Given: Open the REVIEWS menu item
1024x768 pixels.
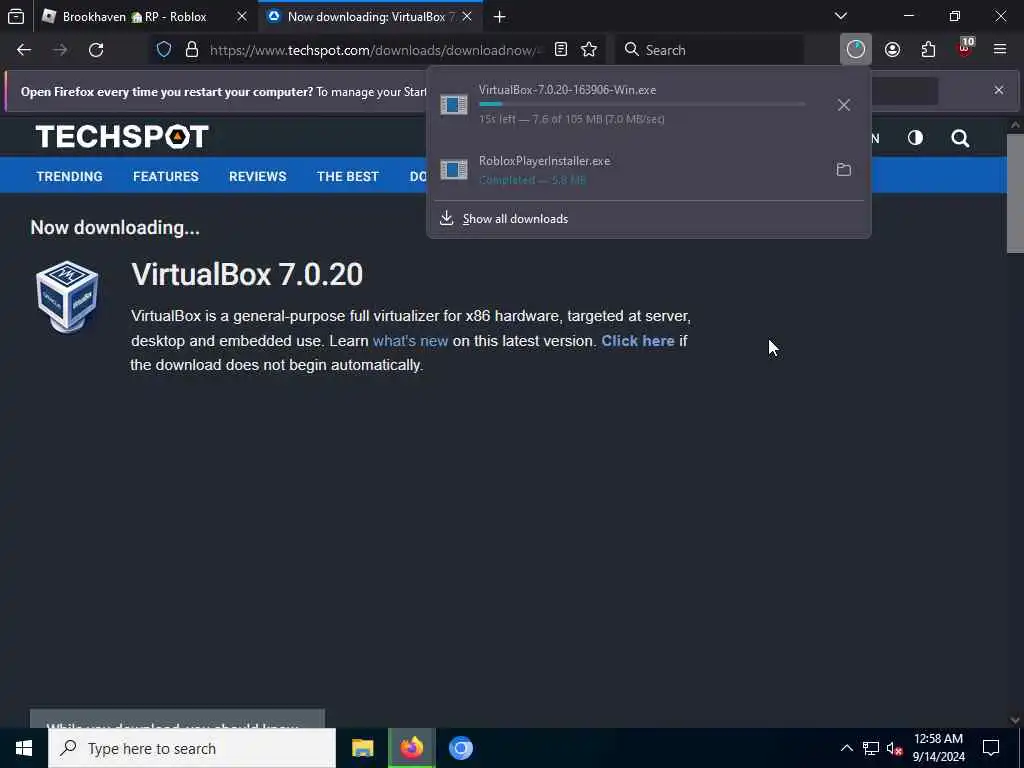Looking at the screenshot, I should pyautogui.click(x=257, y=176).
